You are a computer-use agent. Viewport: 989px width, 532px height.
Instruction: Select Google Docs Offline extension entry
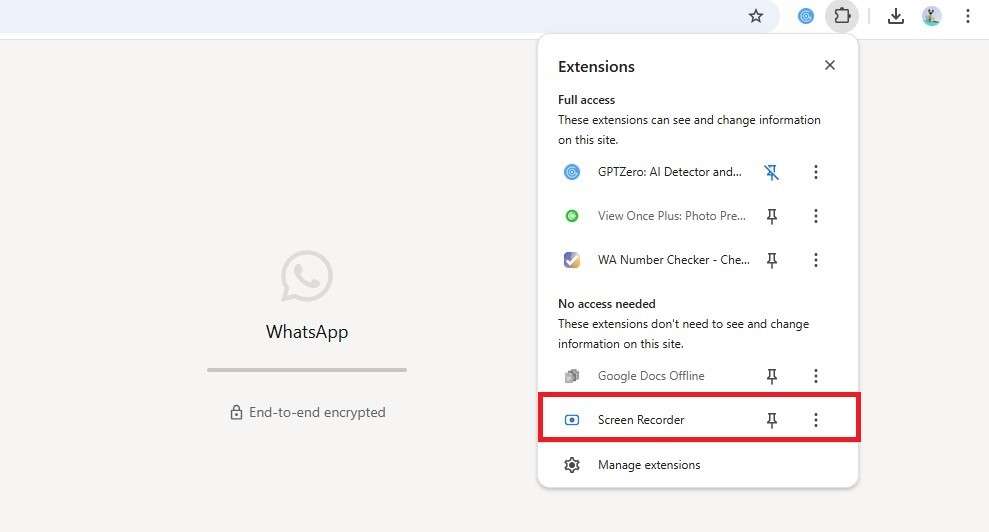651,376
